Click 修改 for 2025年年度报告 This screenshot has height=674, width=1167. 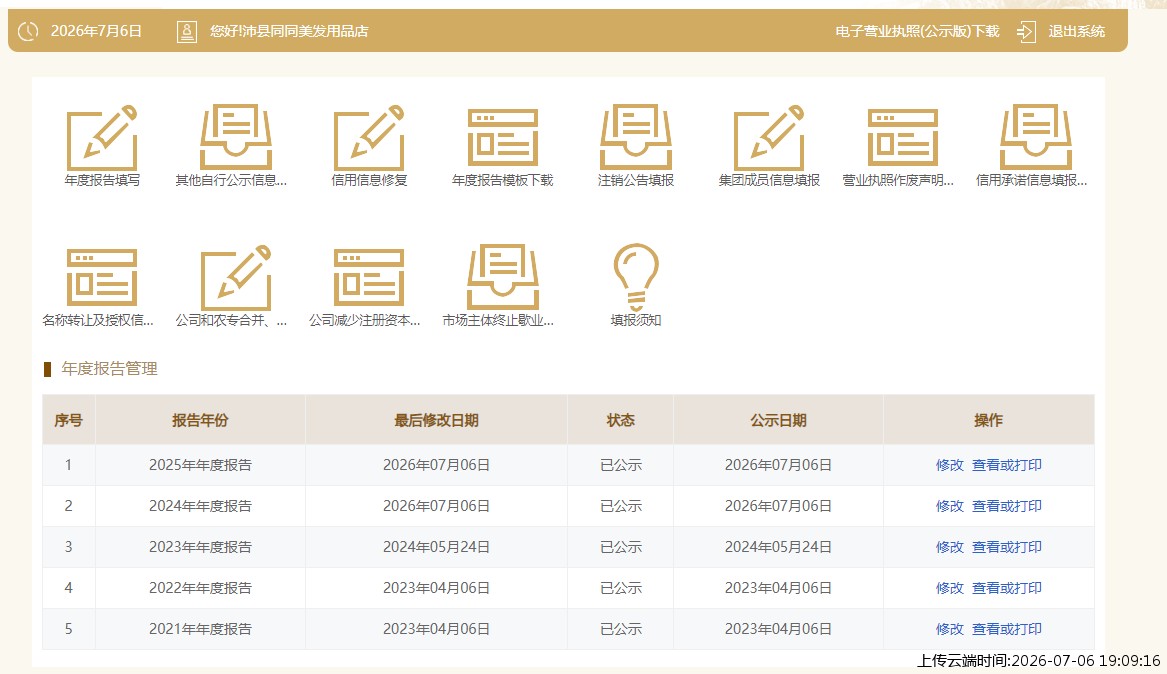(x=950, y=465)
